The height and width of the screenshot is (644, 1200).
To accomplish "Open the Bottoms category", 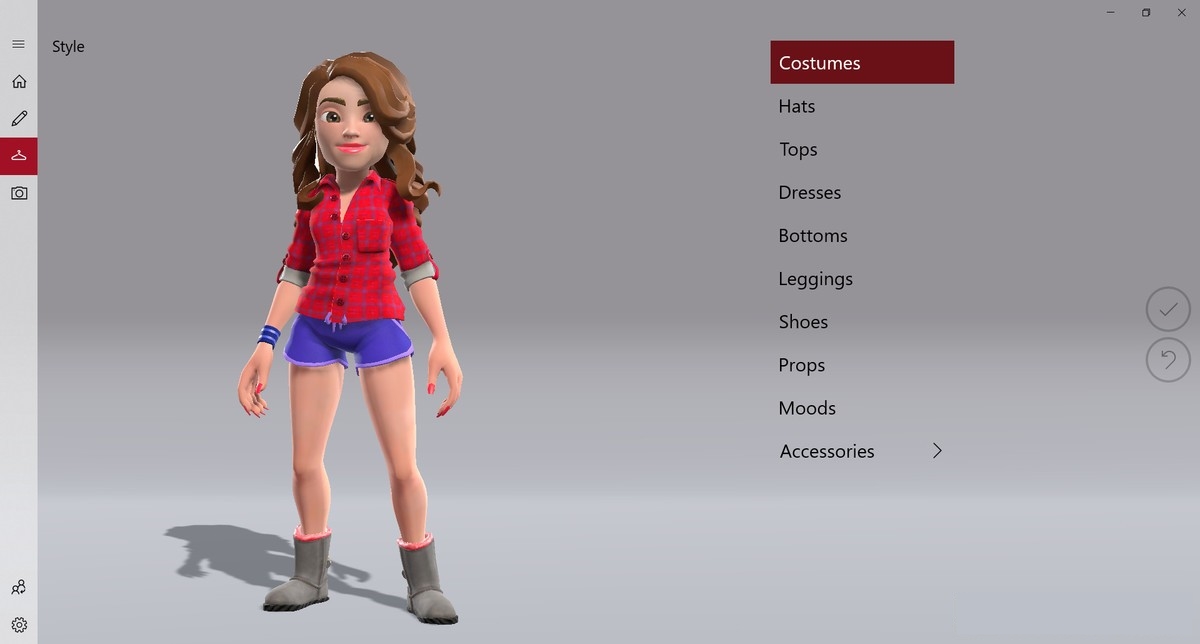I will pos(812,236).
